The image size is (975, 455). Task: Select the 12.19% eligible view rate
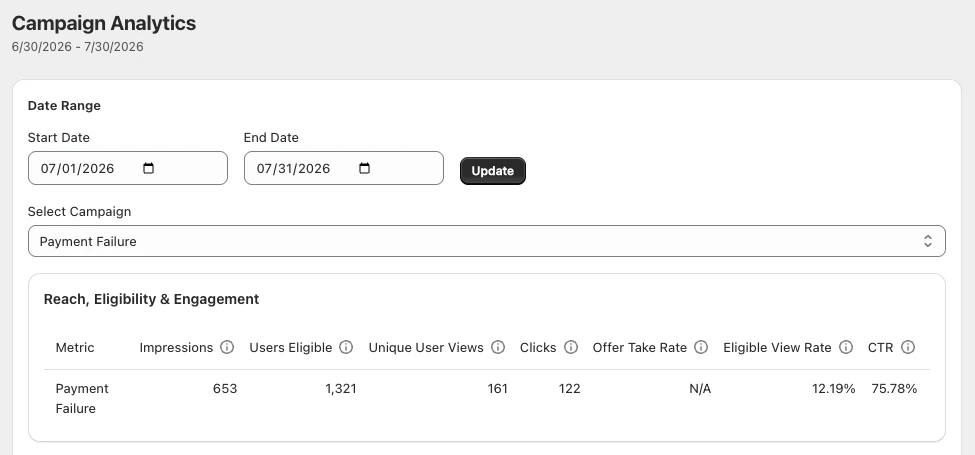tap(834, 388)
